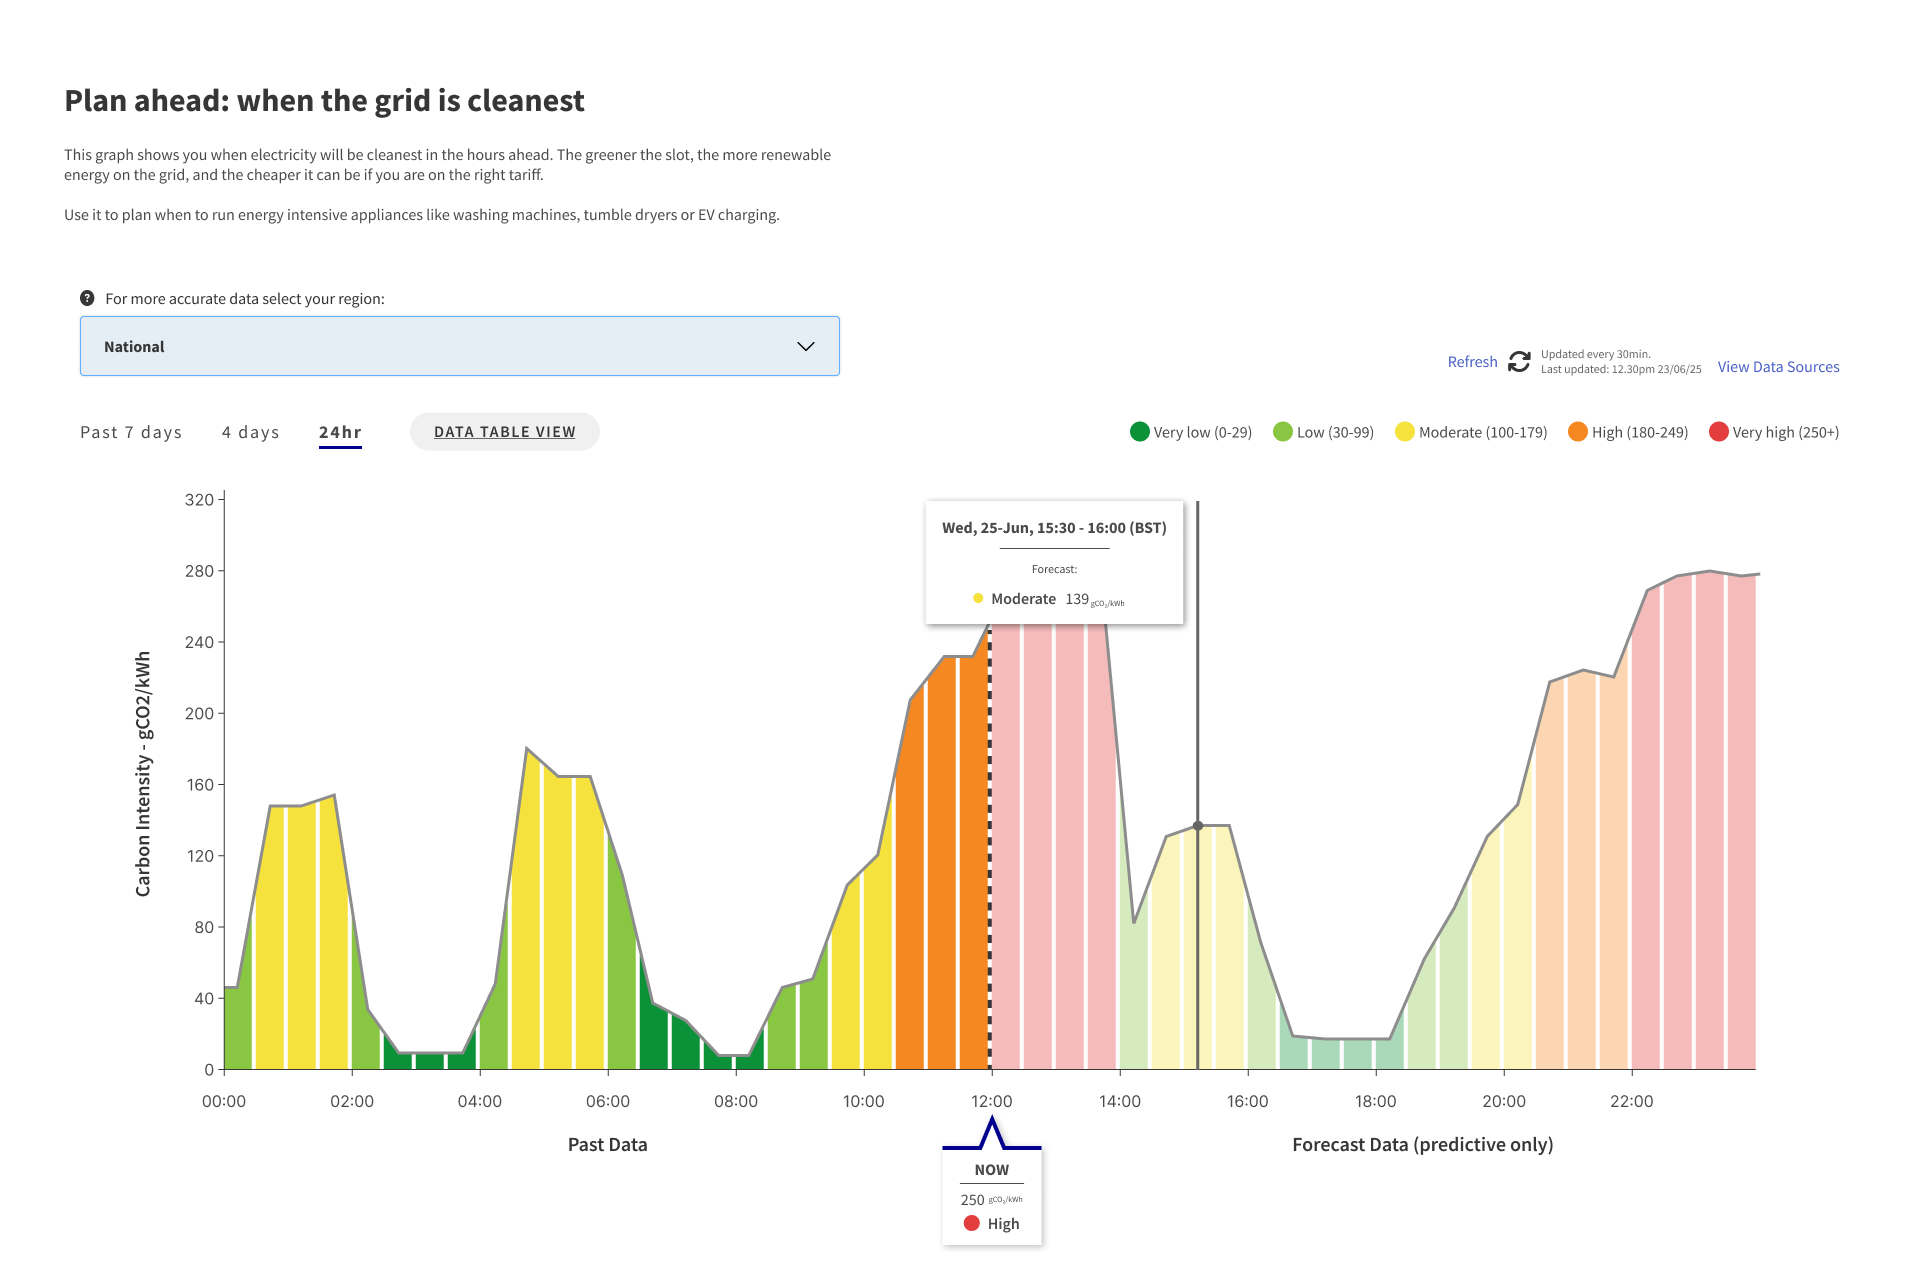Screen dimensions: 1920x1284
Task: Click the NOW marker pointer below the chart
Action: pyautogui.click(x=992, y=1133)
